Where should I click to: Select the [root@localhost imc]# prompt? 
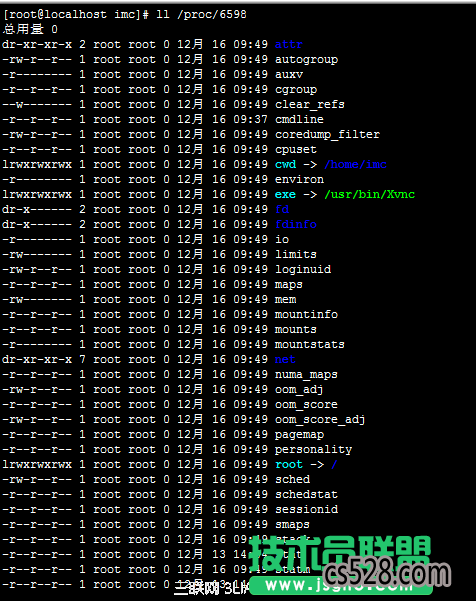[x=76, y=15]
